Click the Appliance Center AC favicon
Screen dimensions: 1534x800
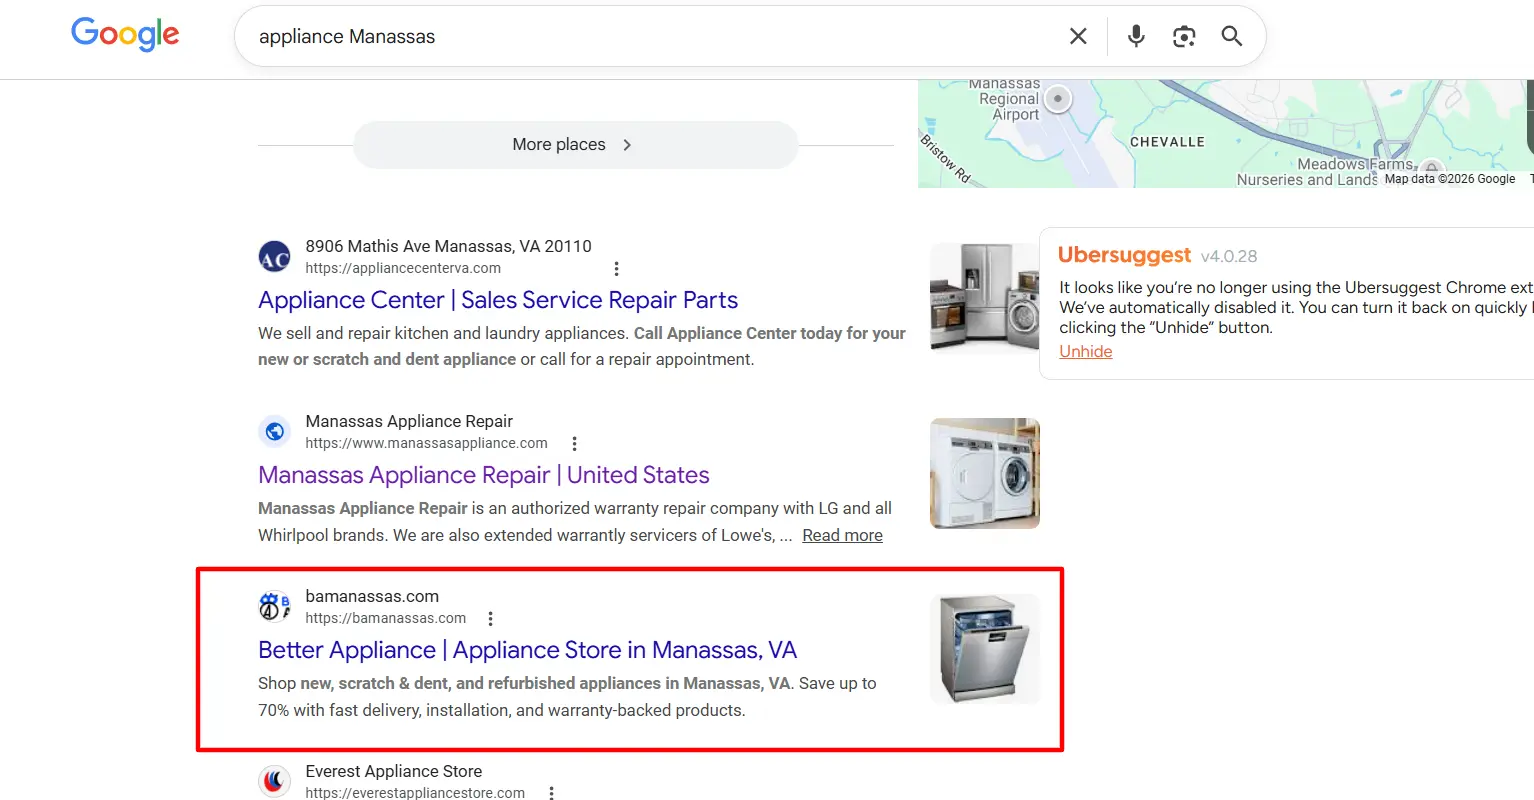pyautogui.click(x=274, y=257)
